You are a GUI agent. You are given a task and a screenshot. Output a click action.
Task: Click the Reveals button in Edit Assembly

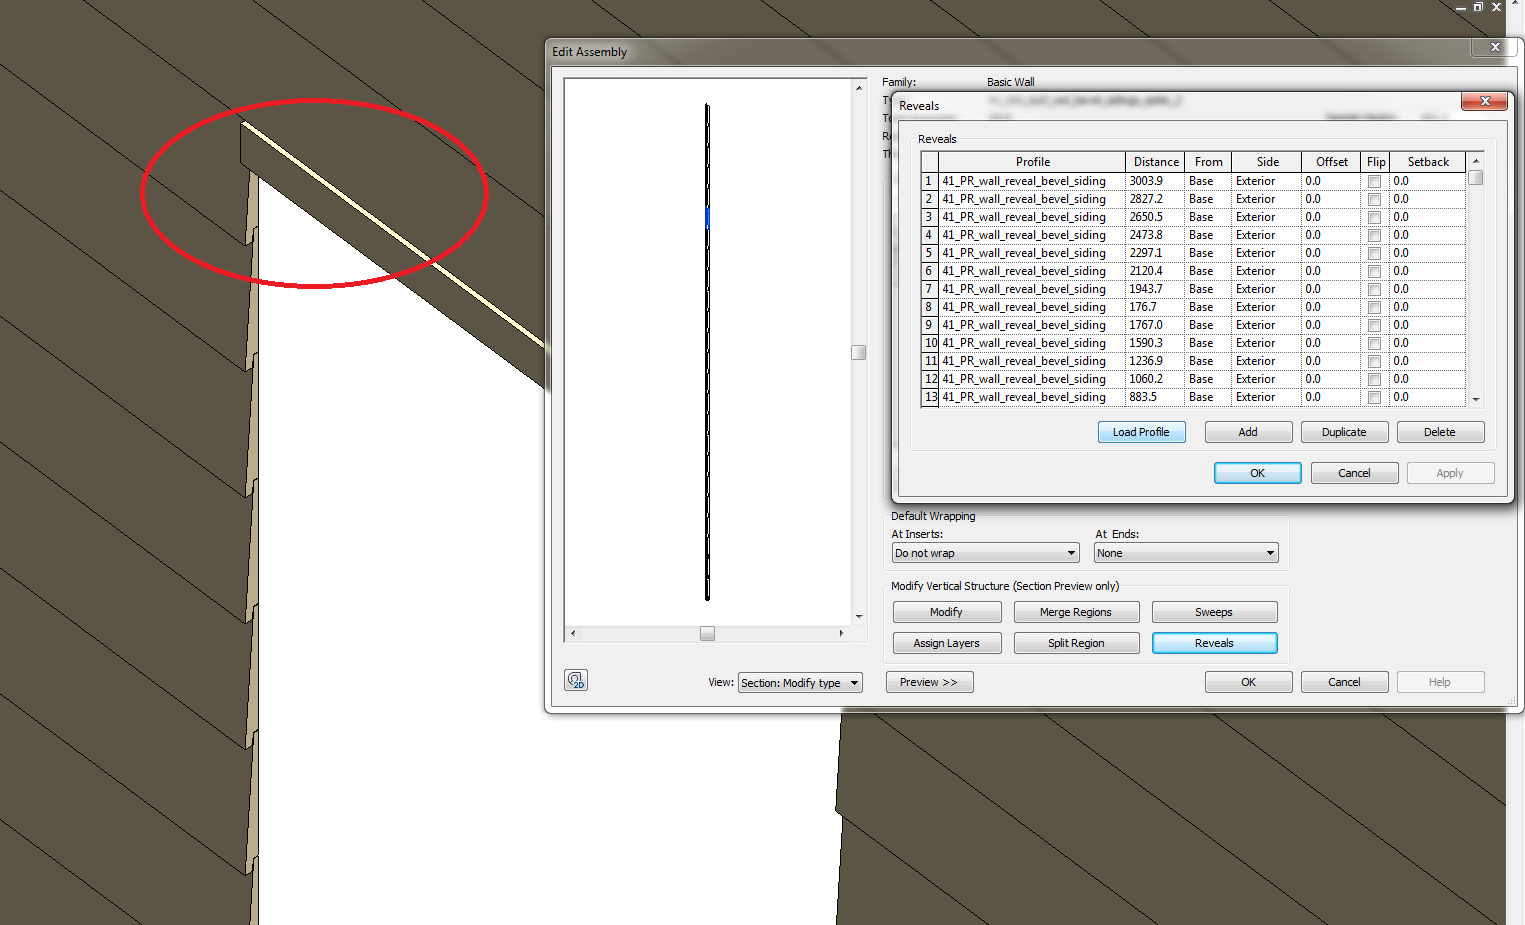click(1214, 643)
